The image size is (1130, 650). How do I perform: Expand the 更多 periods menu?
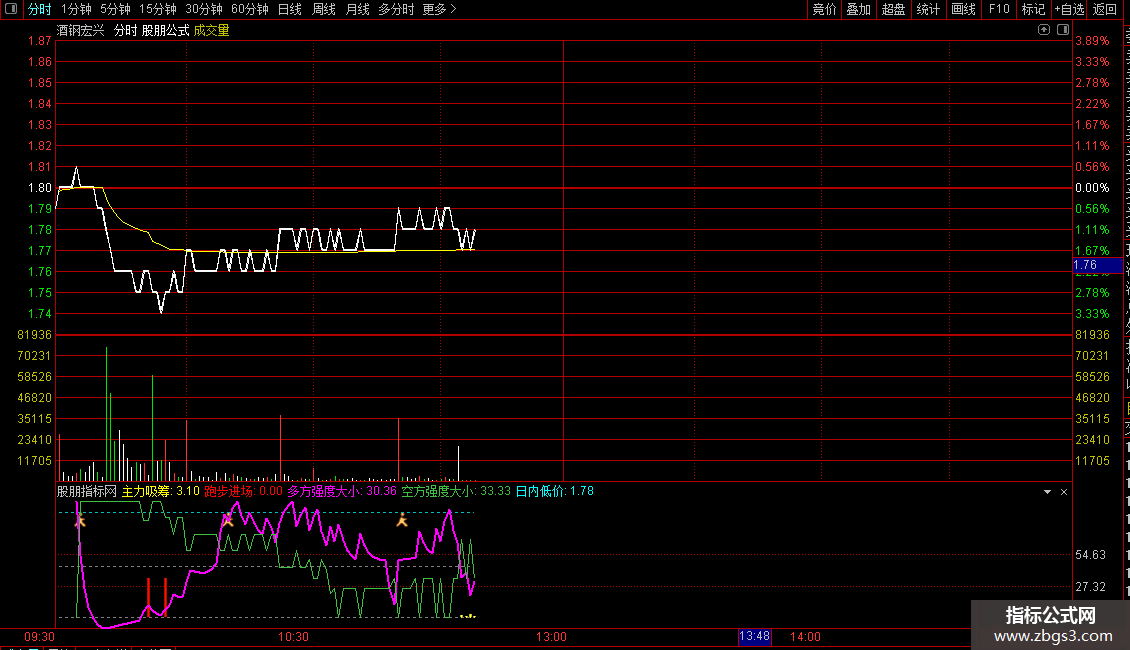[x=440, y=9]
